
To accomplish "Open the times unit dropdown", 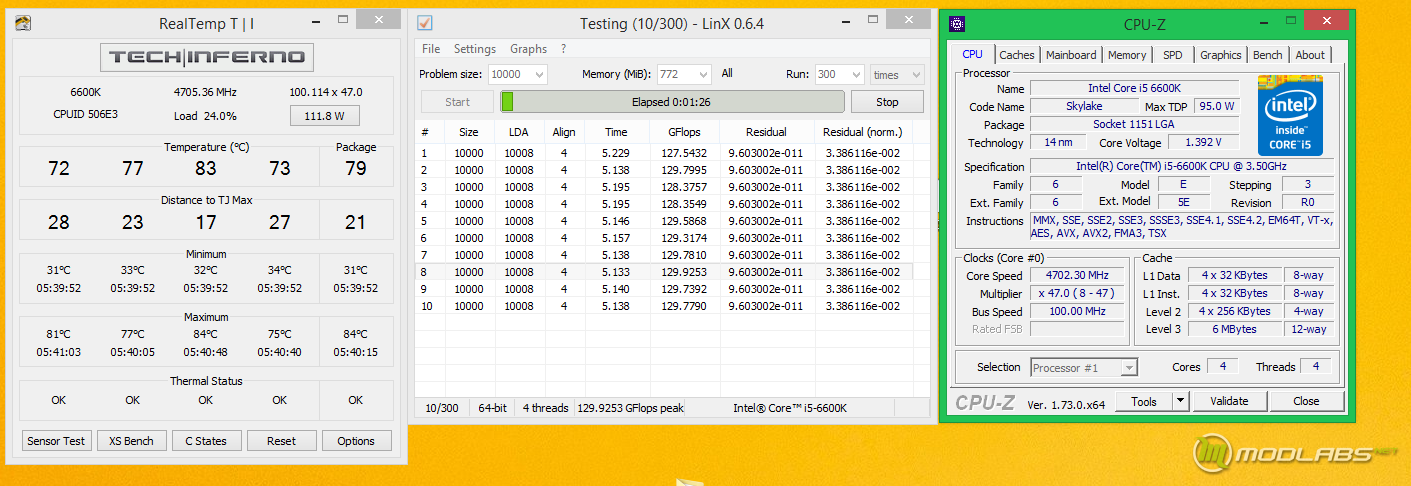I will 897,75.
